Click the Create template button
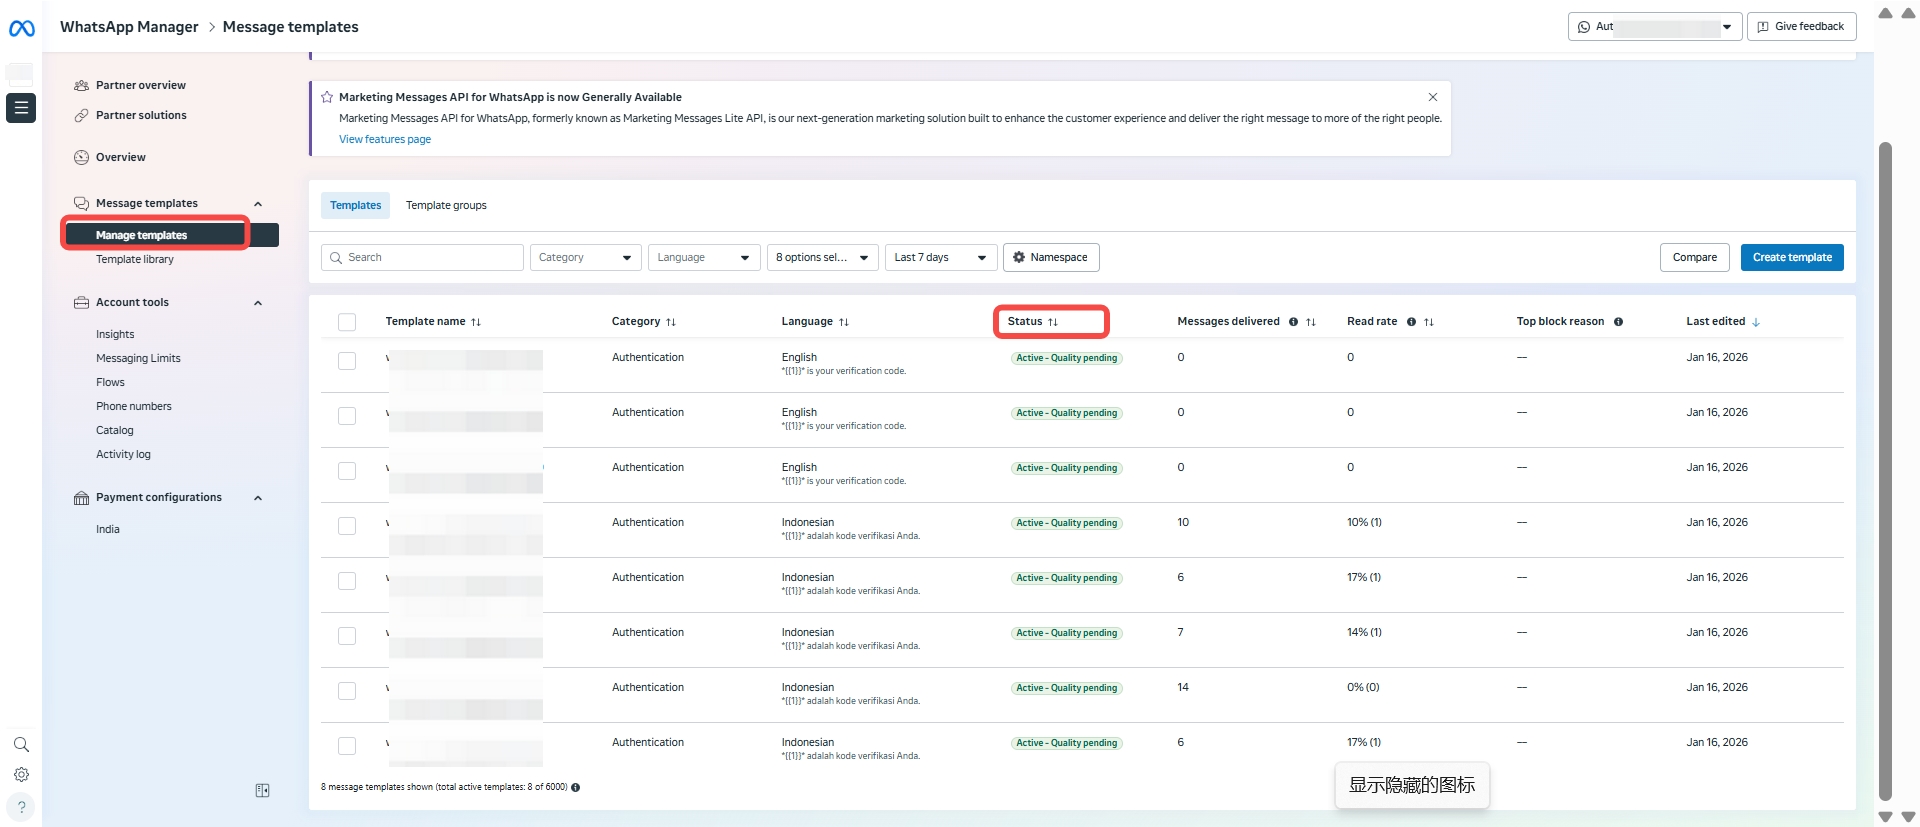 click(x=1791, y=258)
